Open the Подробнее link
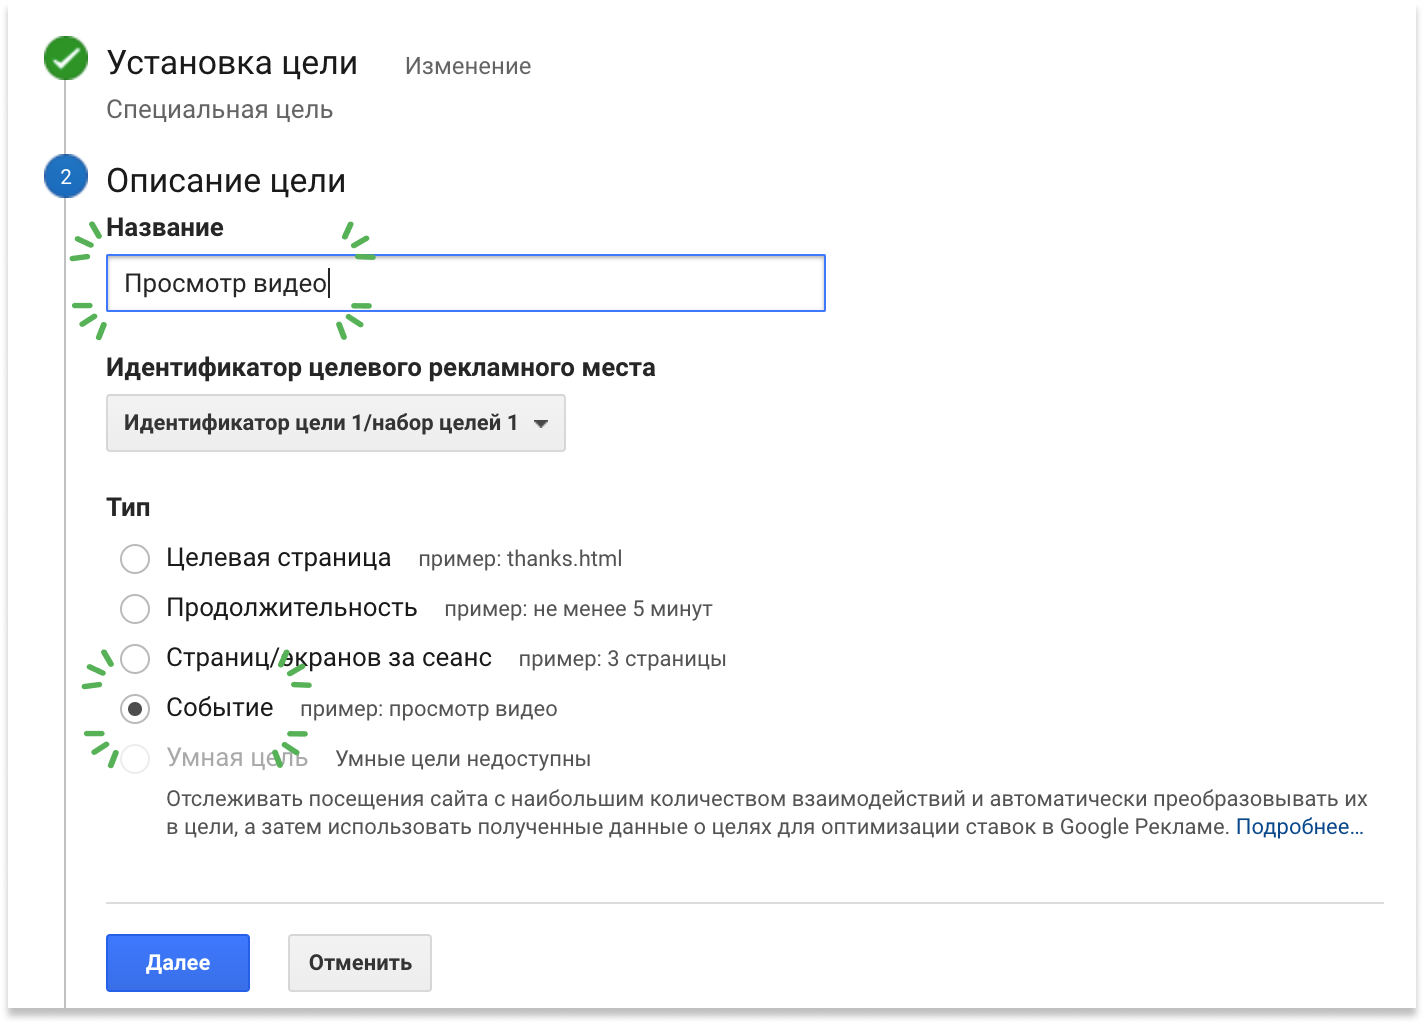 pos(1299,827)
